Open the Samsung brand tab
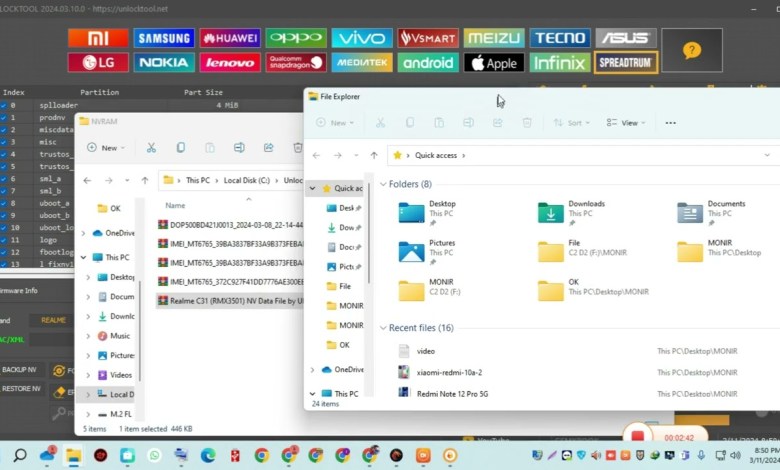 164,38
